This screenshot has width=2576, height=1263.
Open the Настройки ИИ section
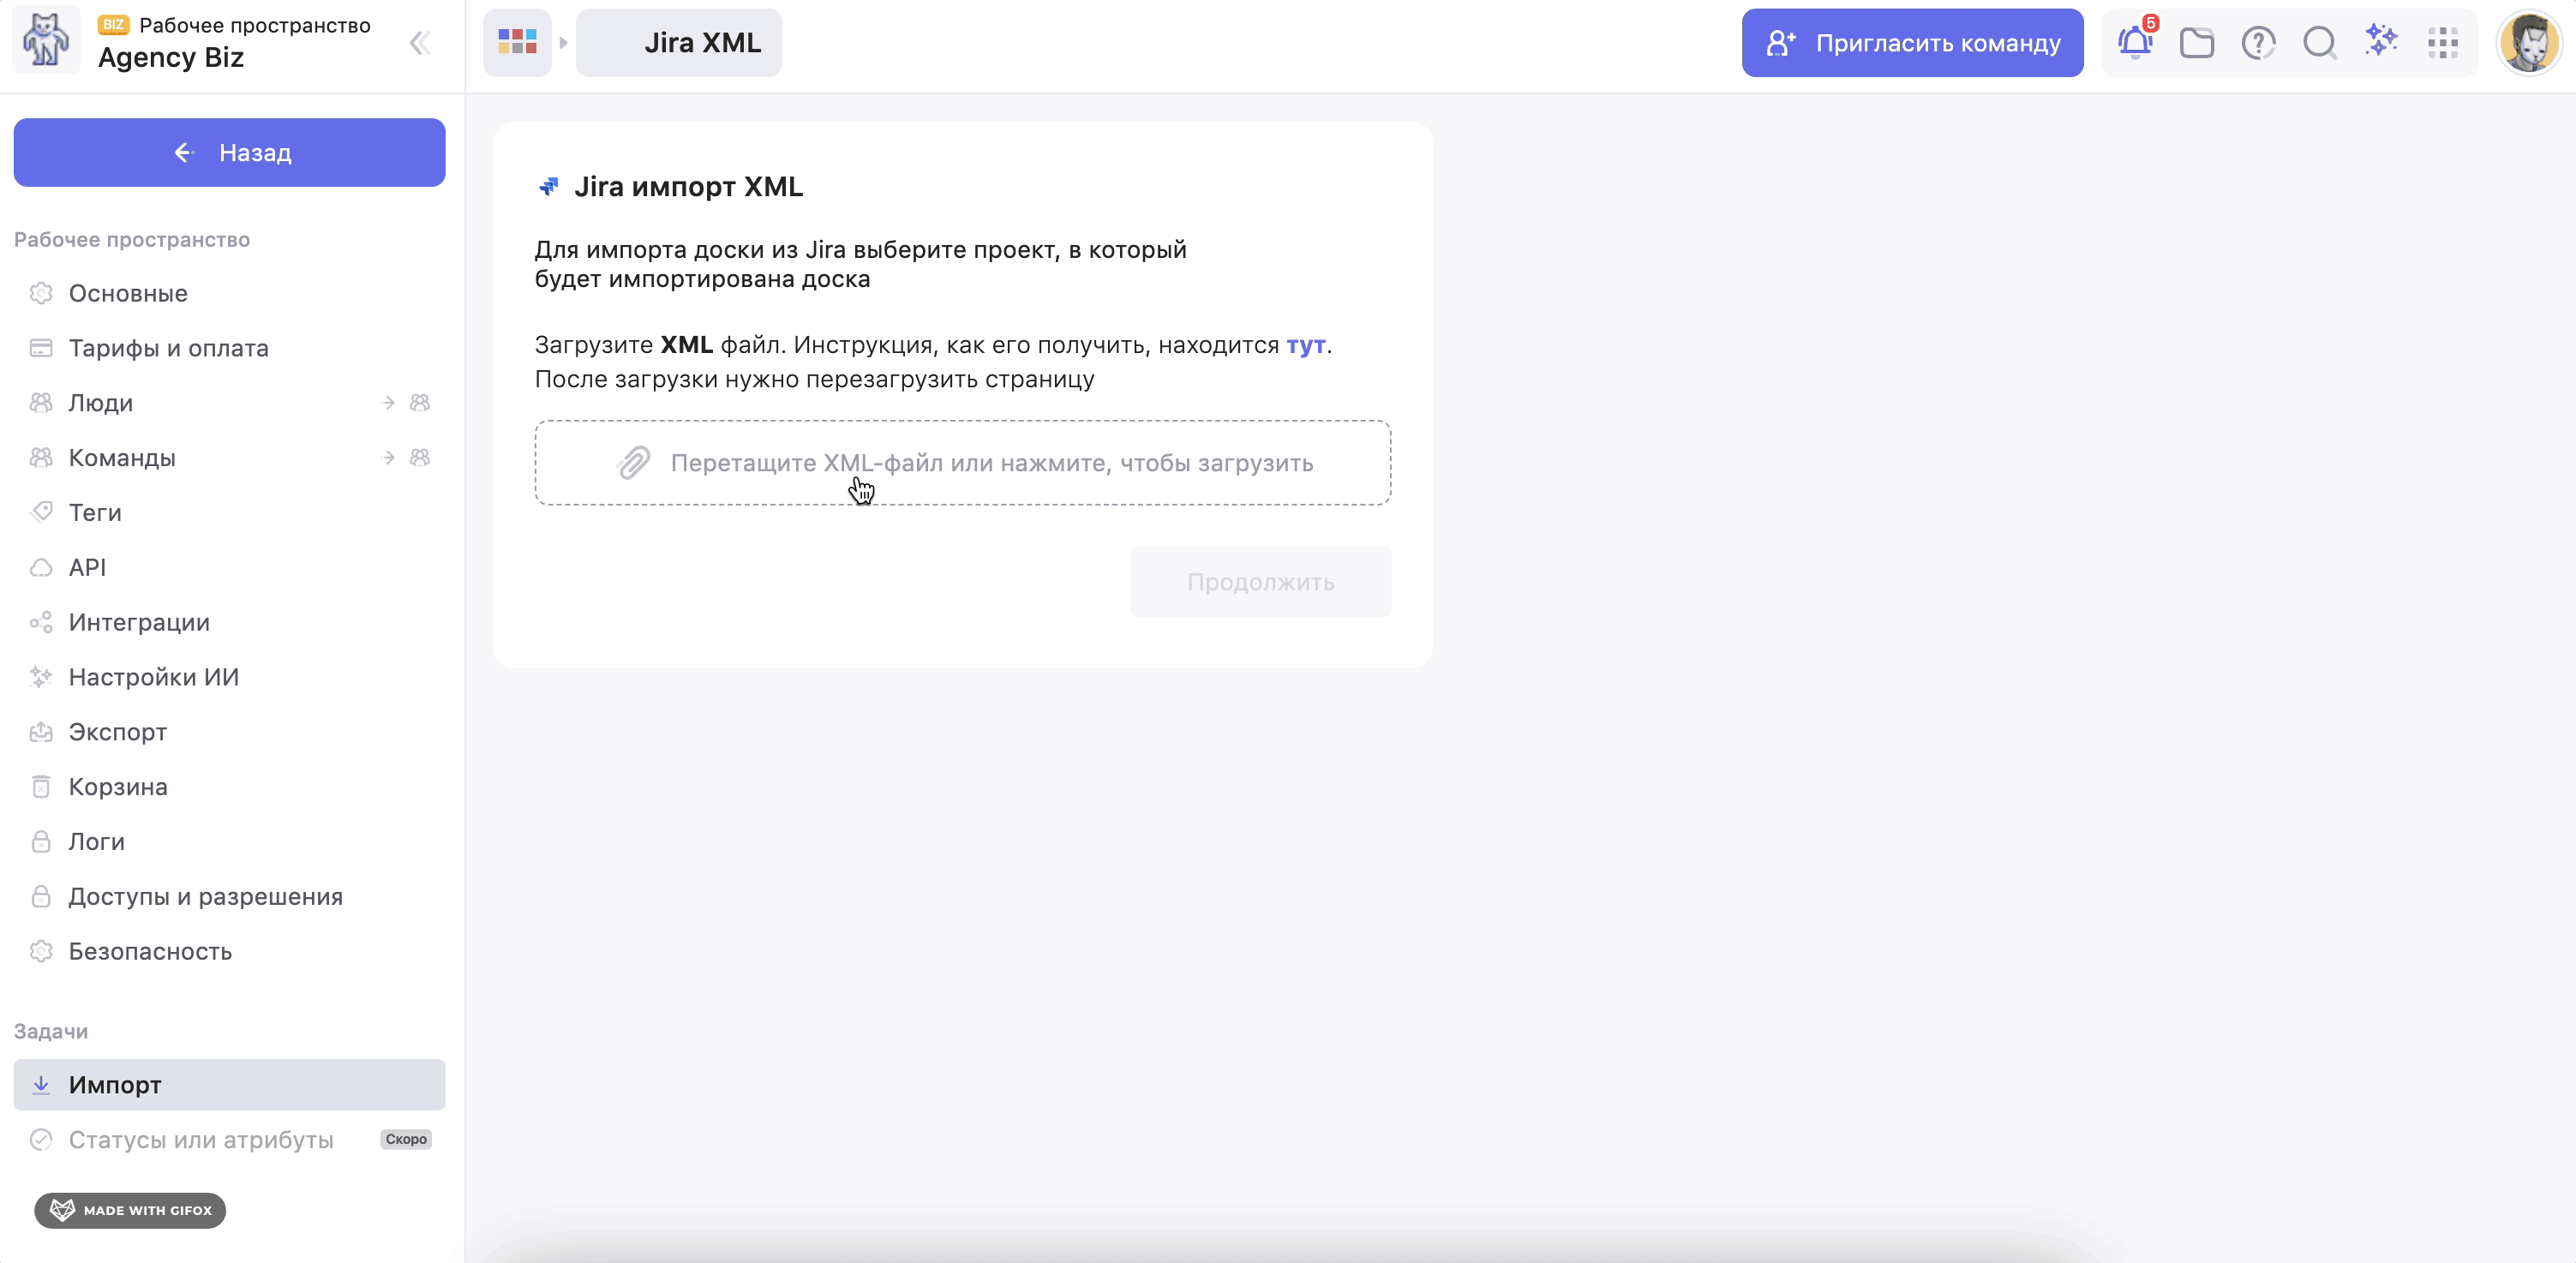(x=153, y=677)
